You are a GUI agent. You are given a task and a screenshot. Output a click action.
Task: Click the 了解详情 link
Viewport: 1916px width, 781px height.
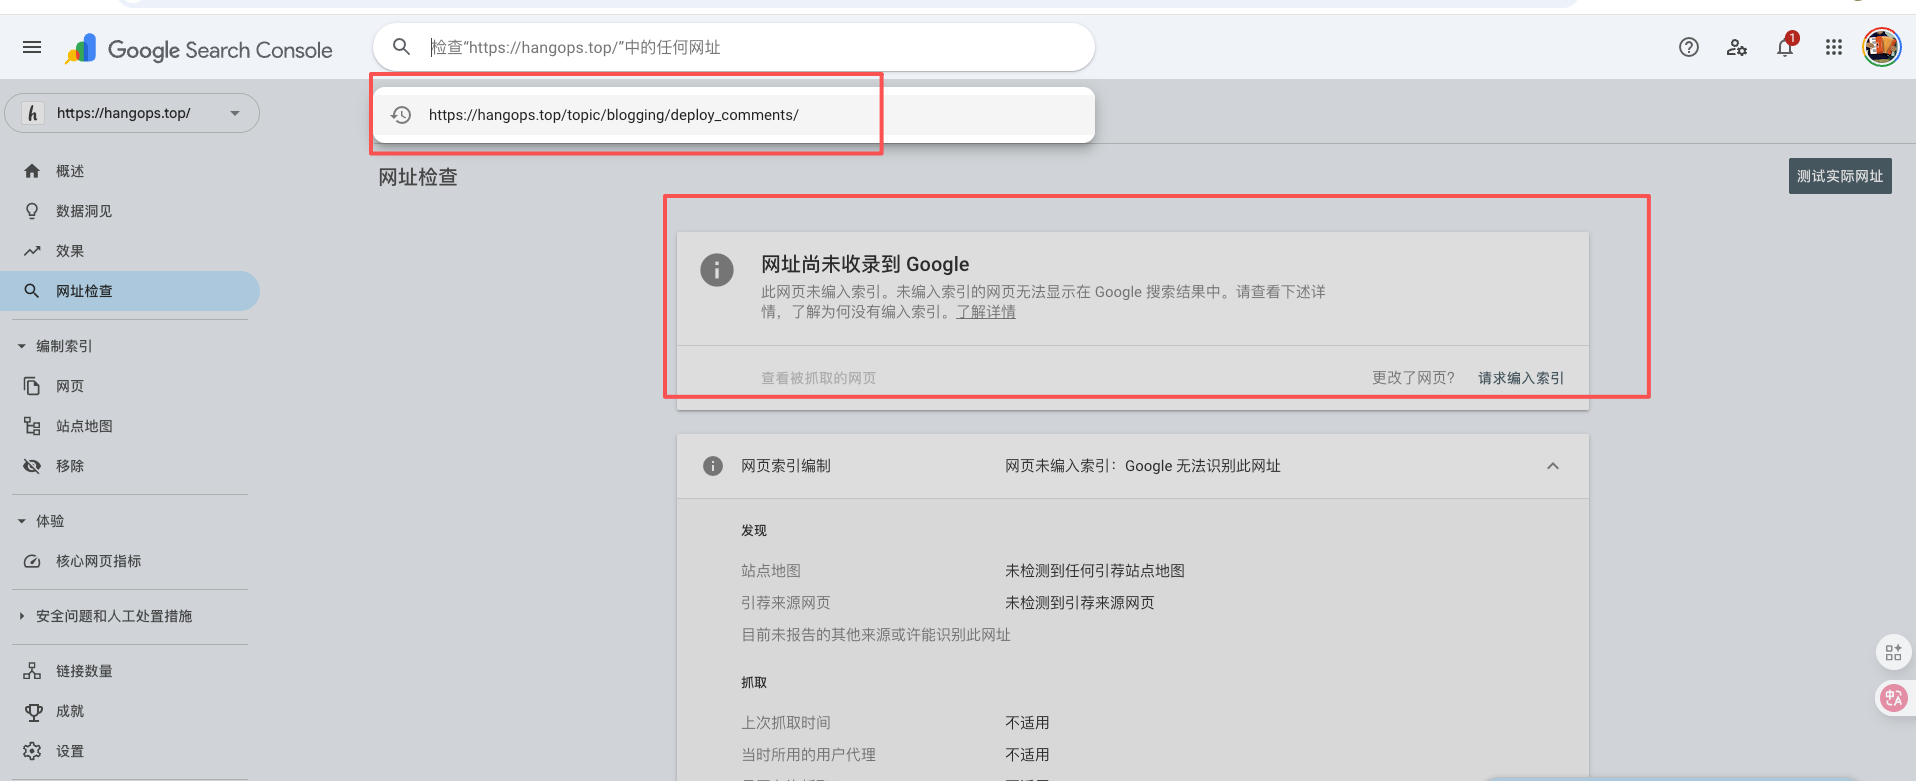[x=986, y=312]
